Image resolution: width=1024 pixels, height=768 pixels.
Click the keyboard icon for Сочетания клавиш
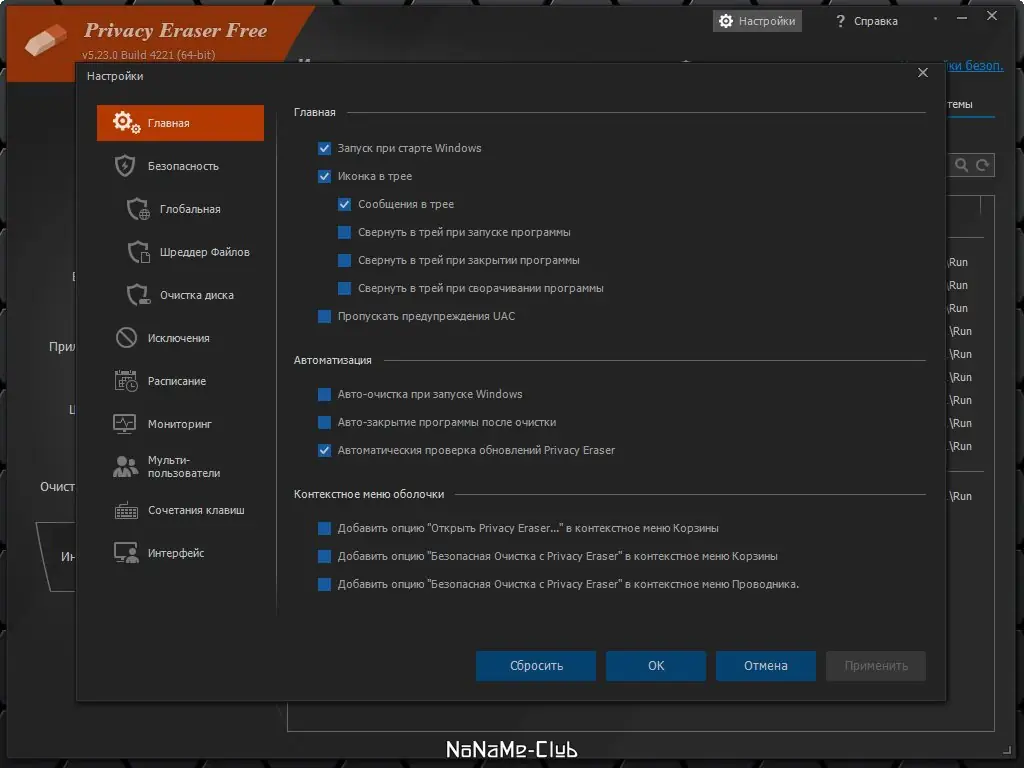(x=126, y=510)
